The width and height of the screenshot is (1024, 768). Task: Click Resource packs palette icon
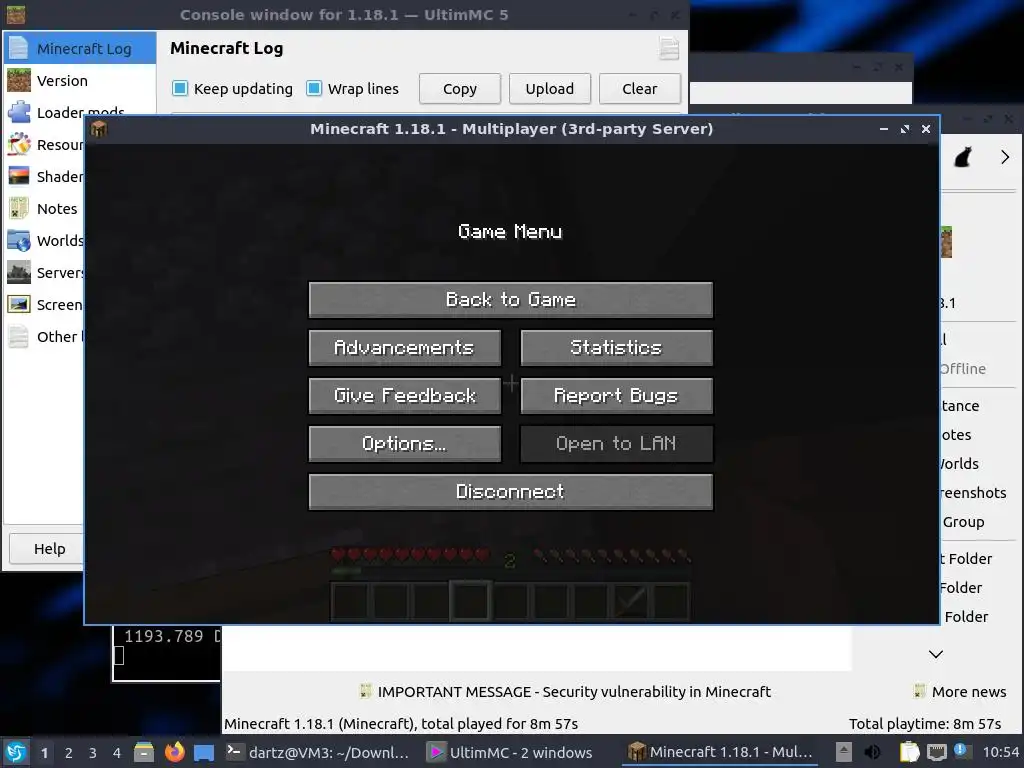pos(19,144)
